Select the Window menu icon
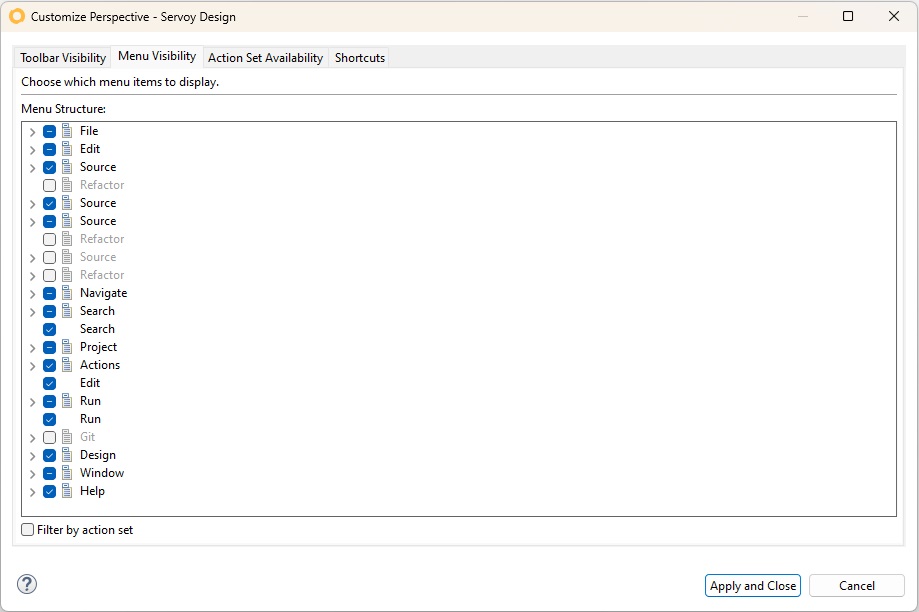 pyautogui.click(x=67, y=473)
